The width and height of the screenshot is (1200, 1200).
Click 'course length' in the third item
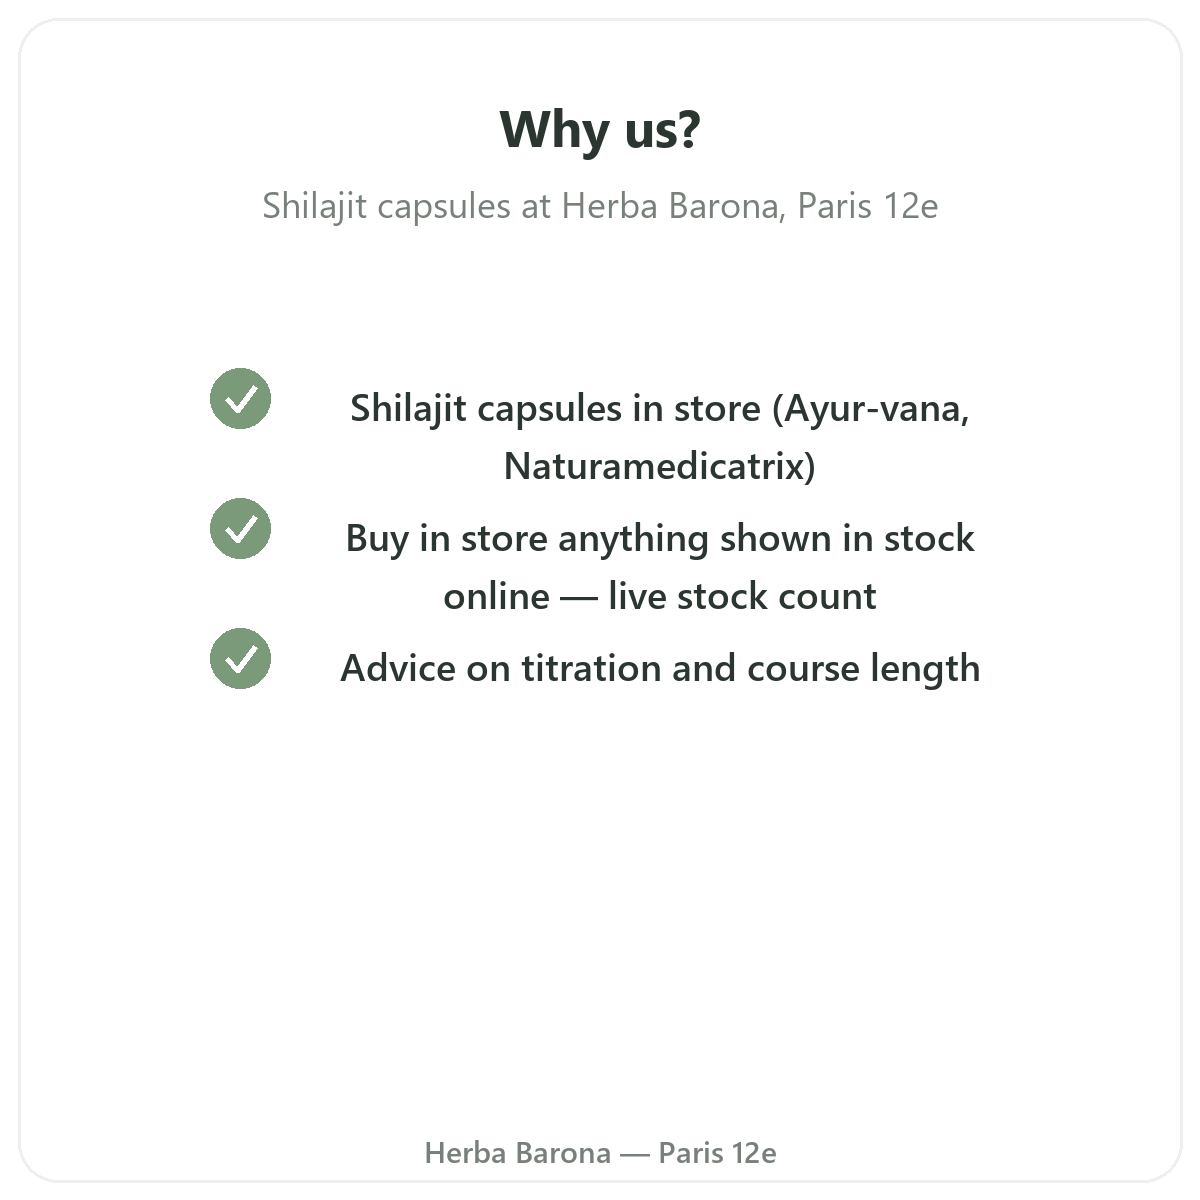click(864, 669)
